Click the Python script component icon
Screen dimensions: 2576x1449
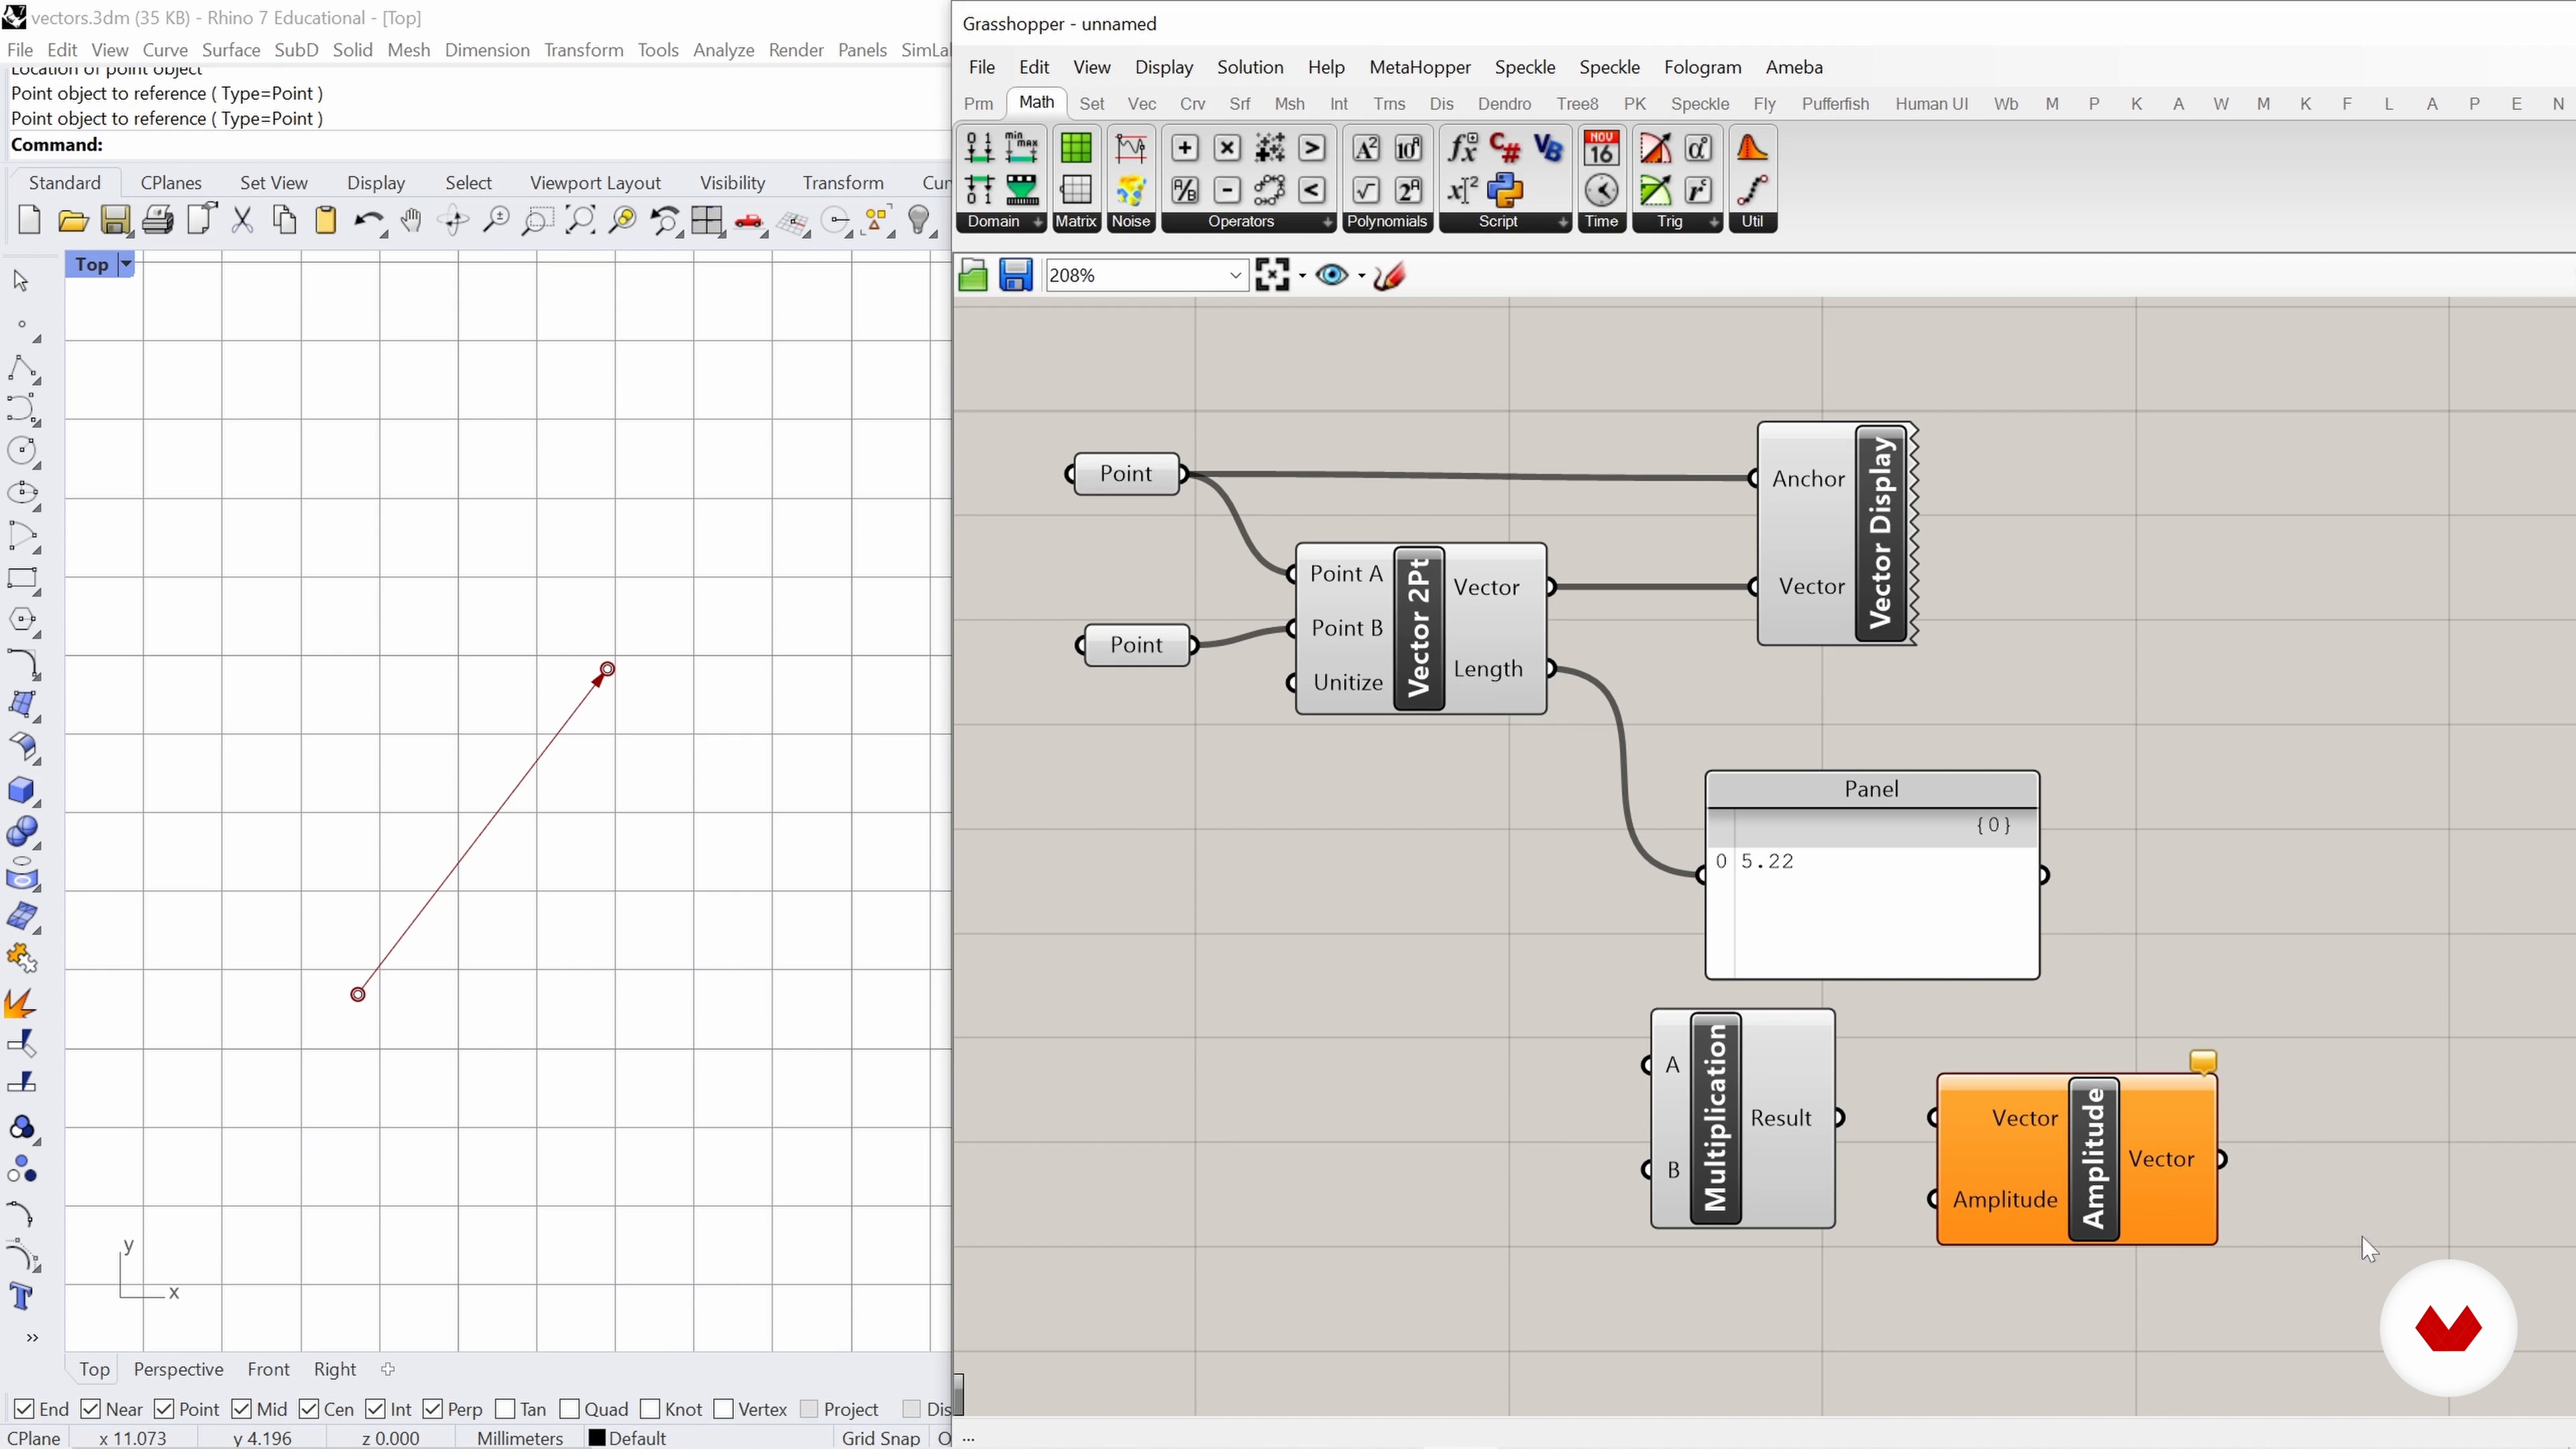(1505, 190)
